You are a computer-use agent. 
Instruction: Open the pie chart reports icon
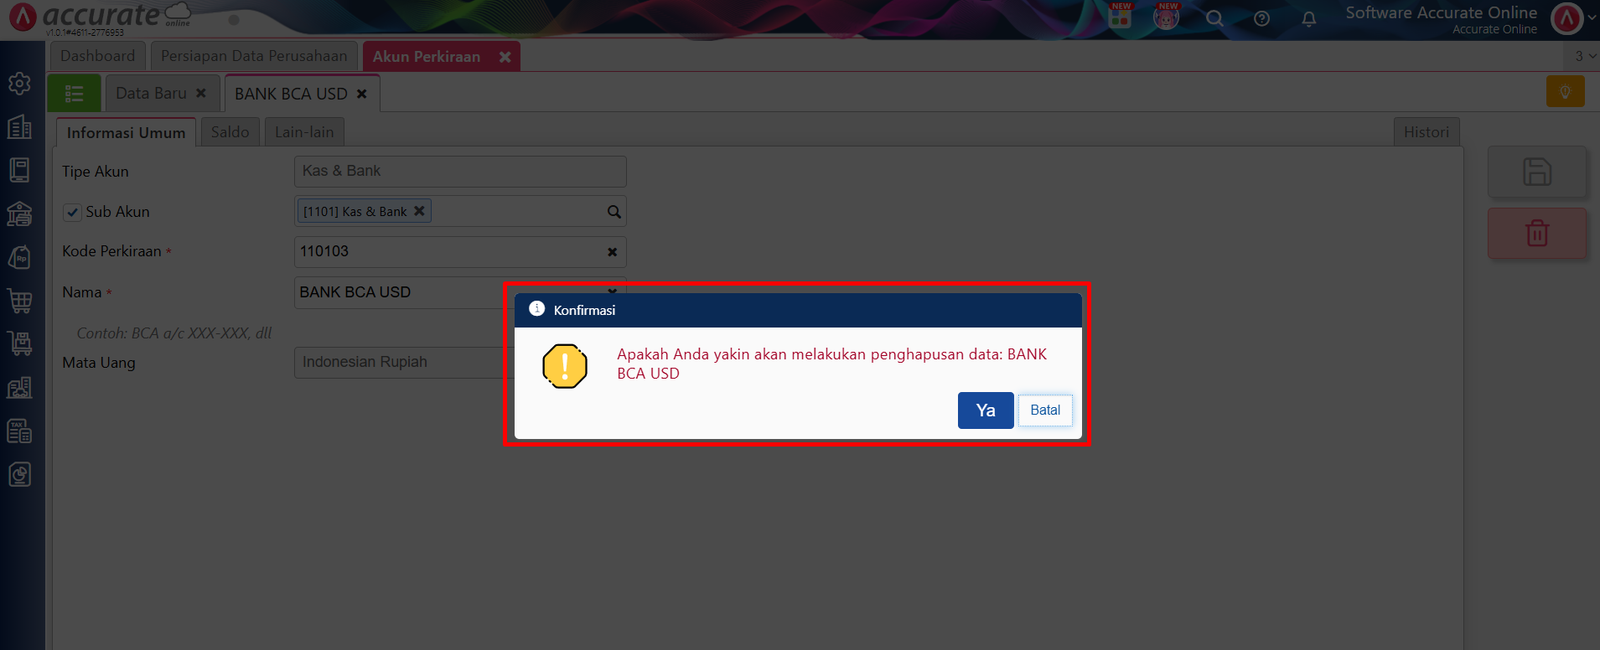pos(19,474)
